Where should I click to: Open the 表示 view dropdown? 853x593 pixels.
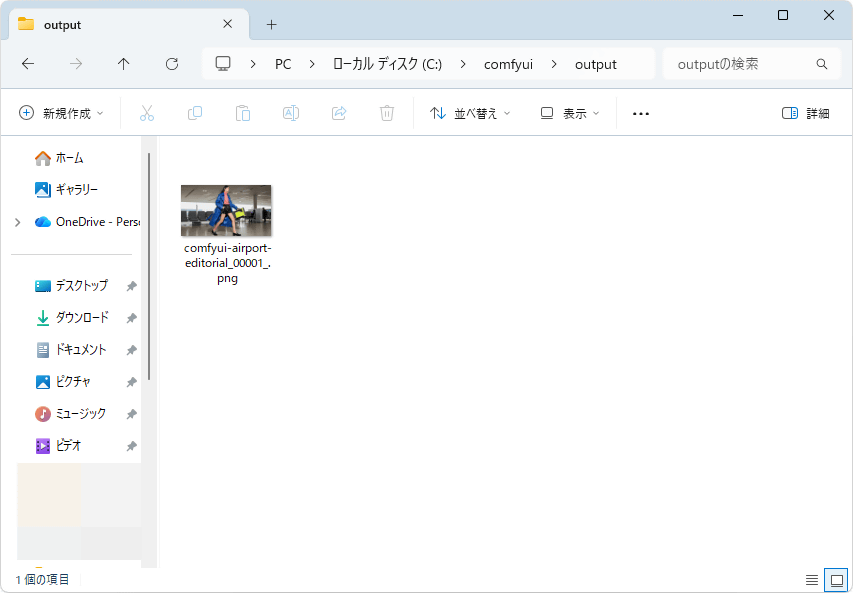point(570,113)
